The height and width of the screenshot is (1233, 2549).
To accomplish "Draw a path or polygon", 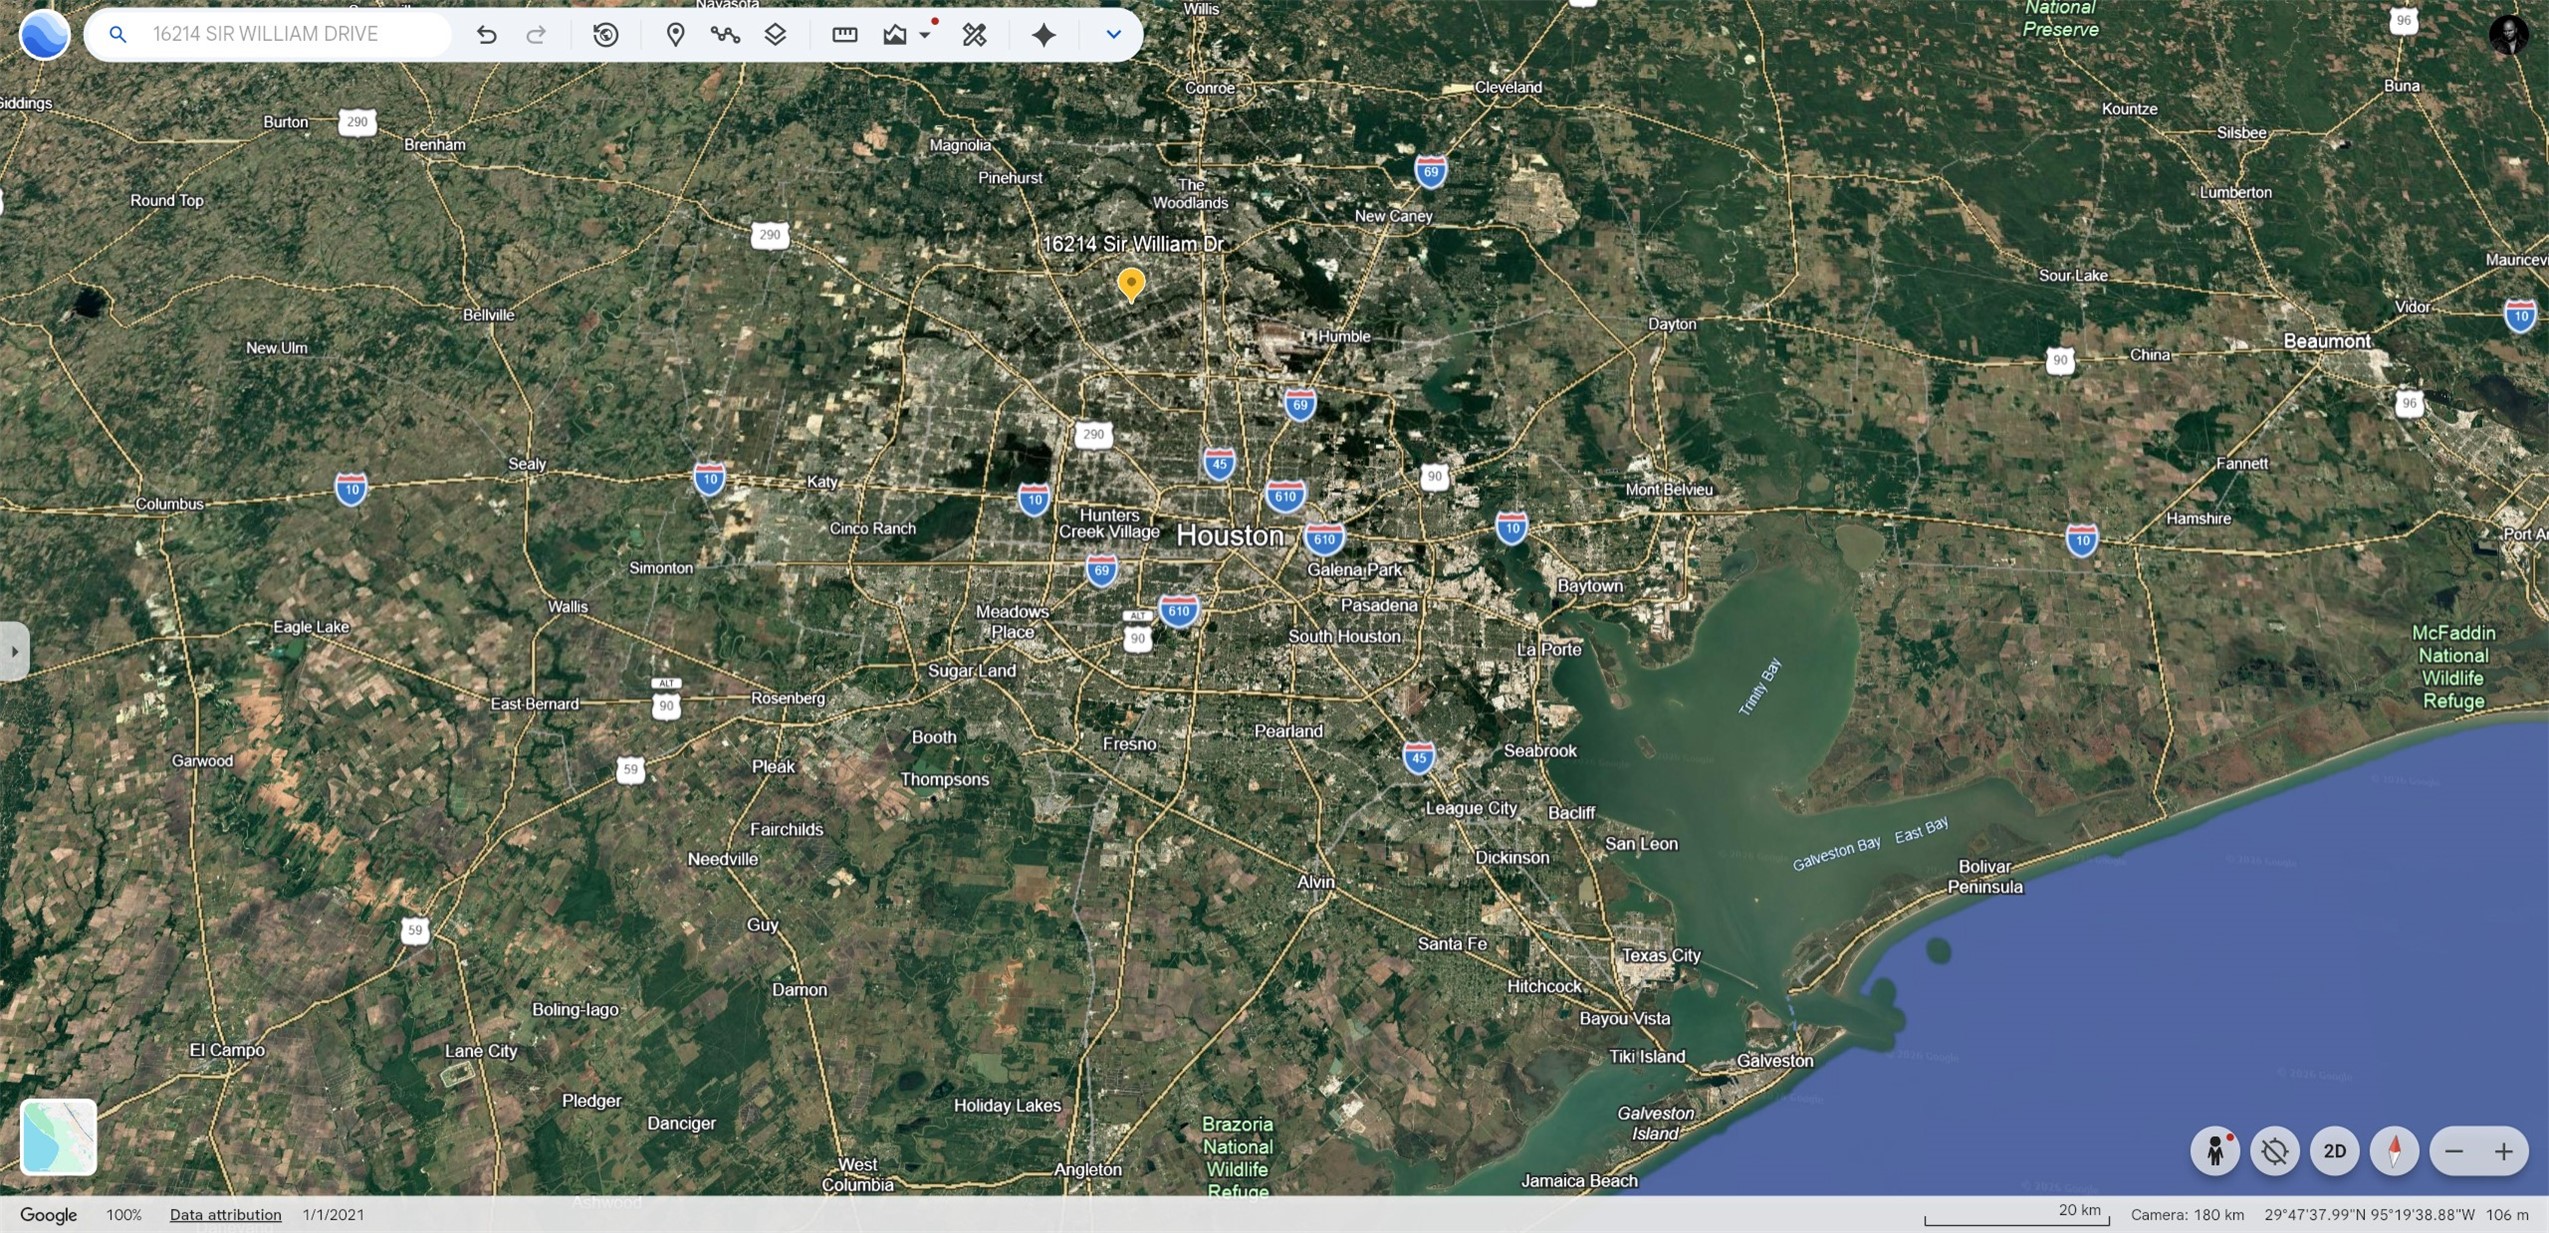I will (725, 35).
